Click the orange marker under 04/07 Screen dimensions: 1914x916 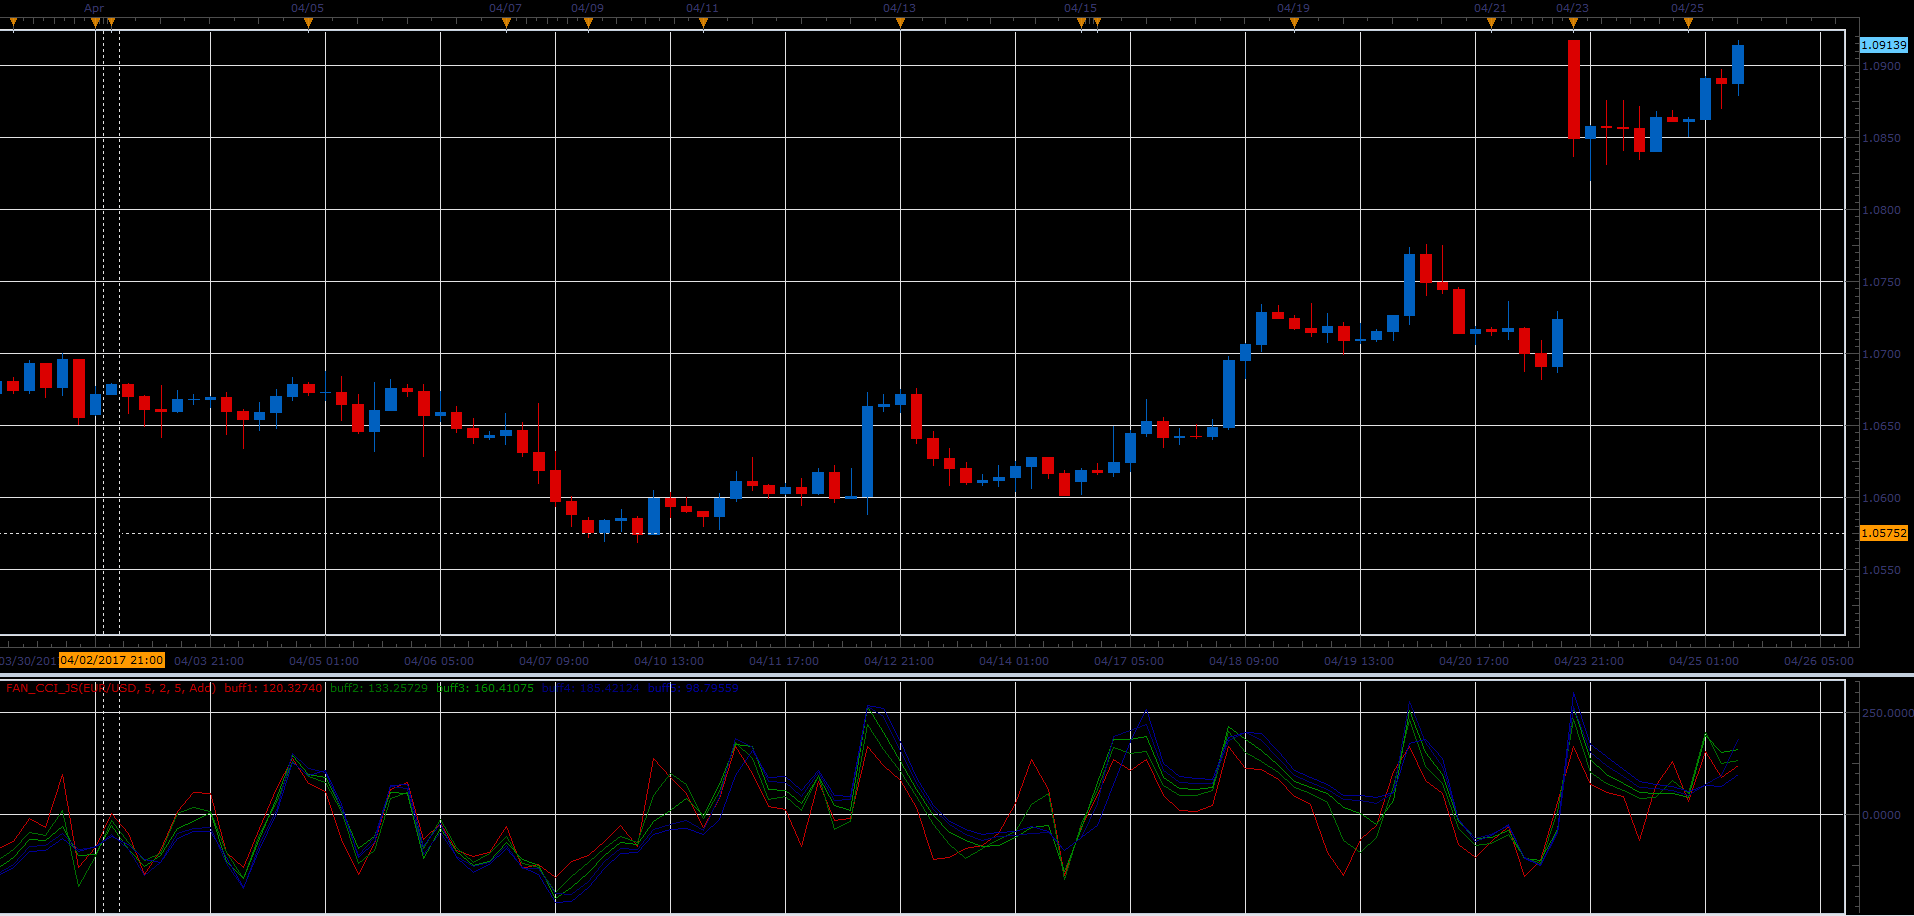tap(506, 22)
